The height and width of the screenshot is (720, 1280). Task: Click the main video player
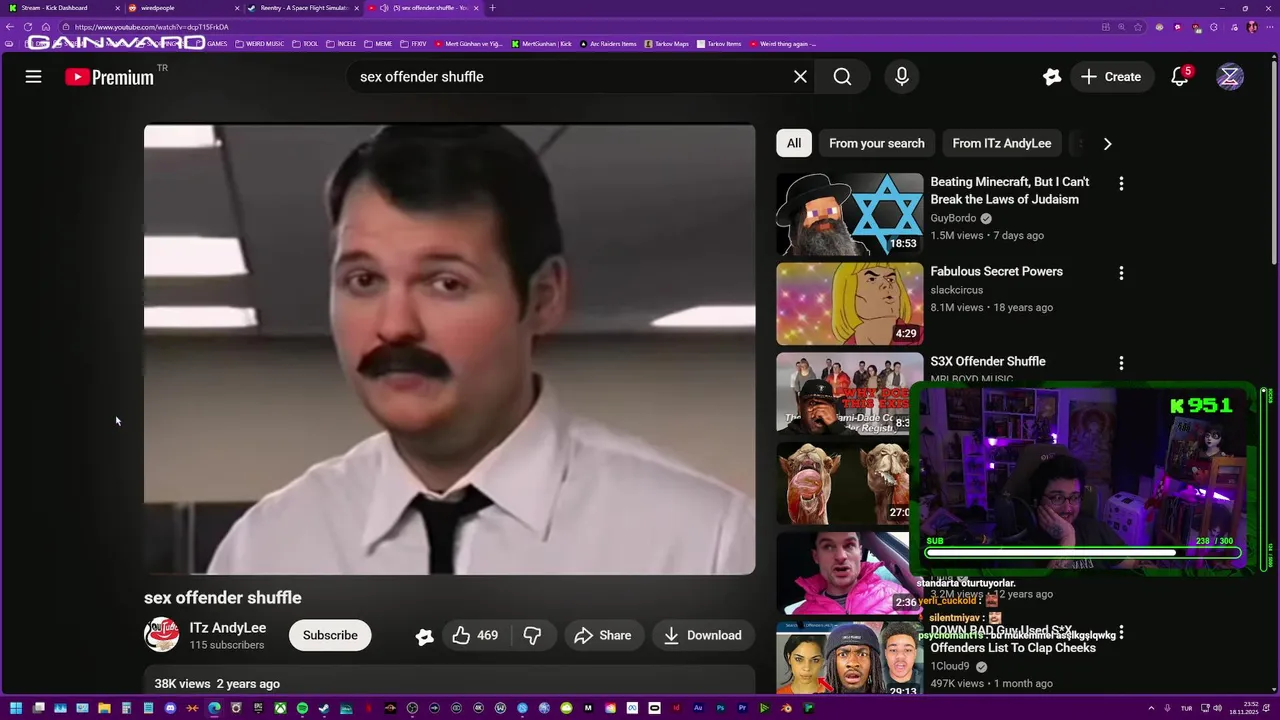450,349
